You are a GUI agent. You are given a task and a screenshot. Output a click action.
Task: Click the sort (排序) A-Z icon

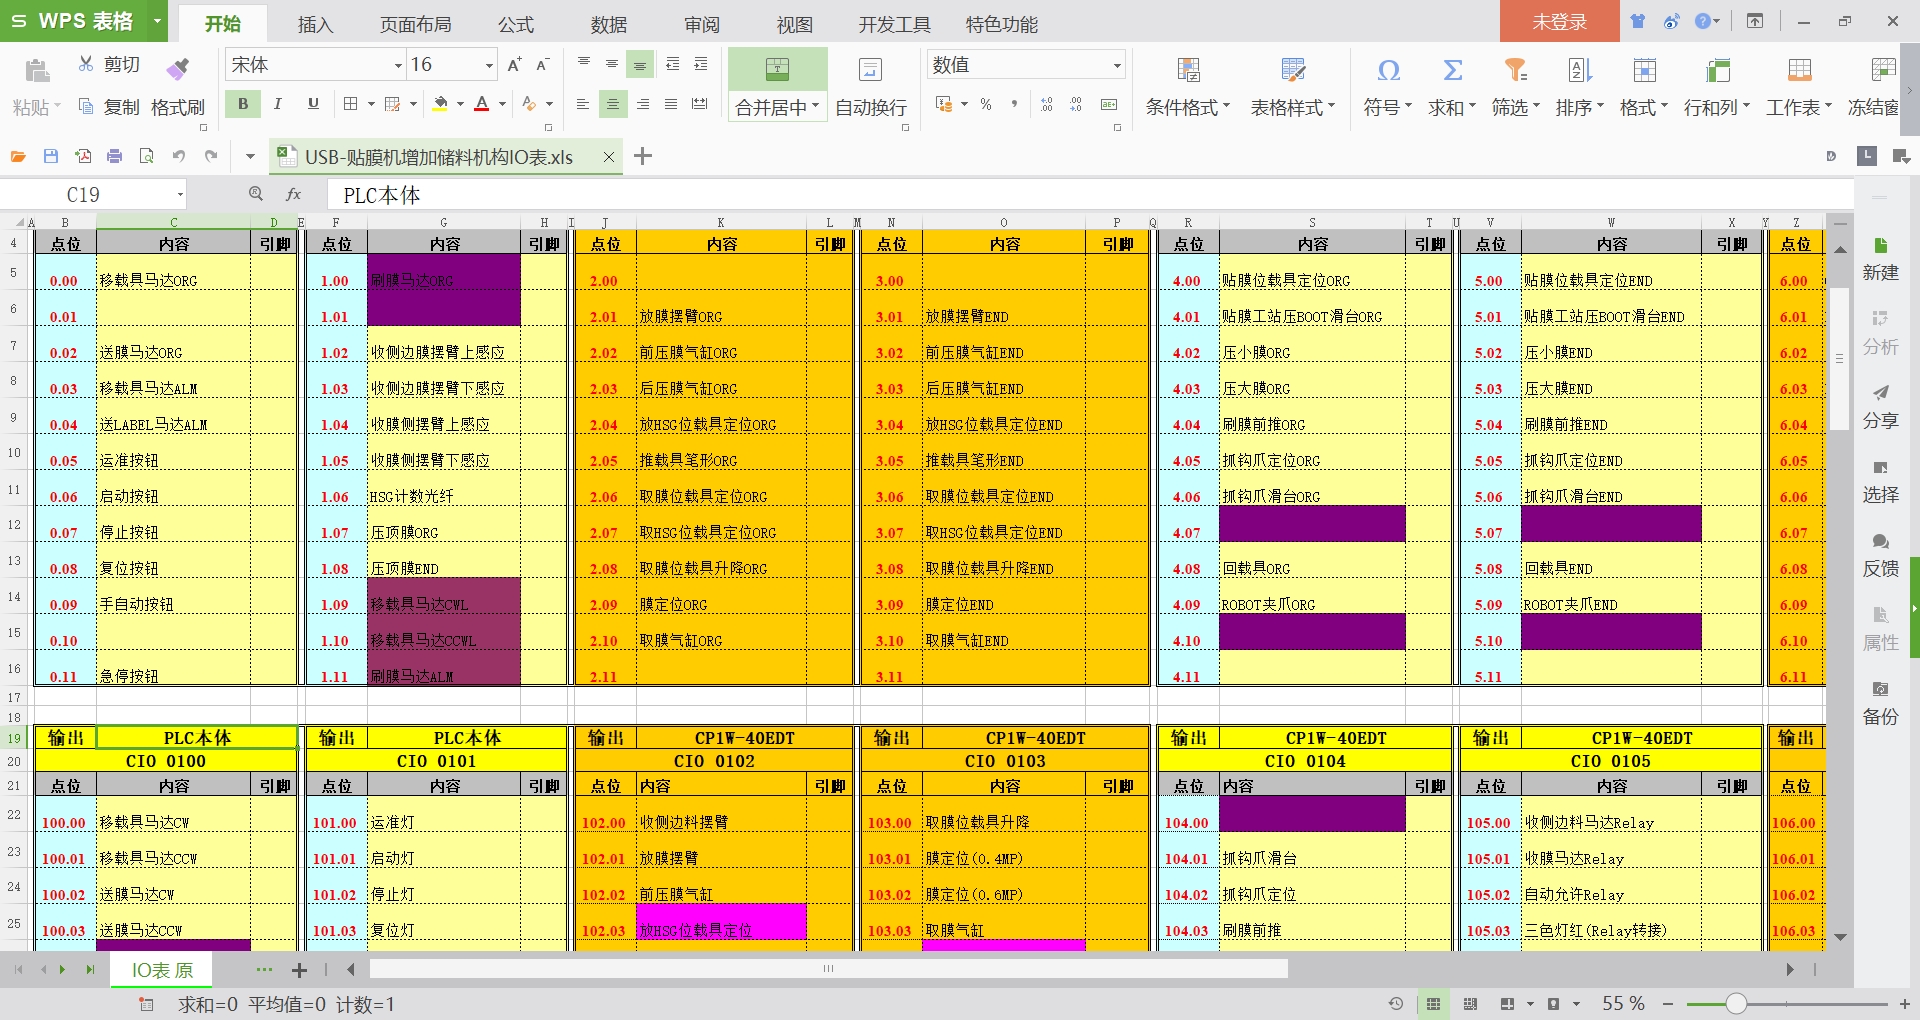click(x=1580, y=70)
